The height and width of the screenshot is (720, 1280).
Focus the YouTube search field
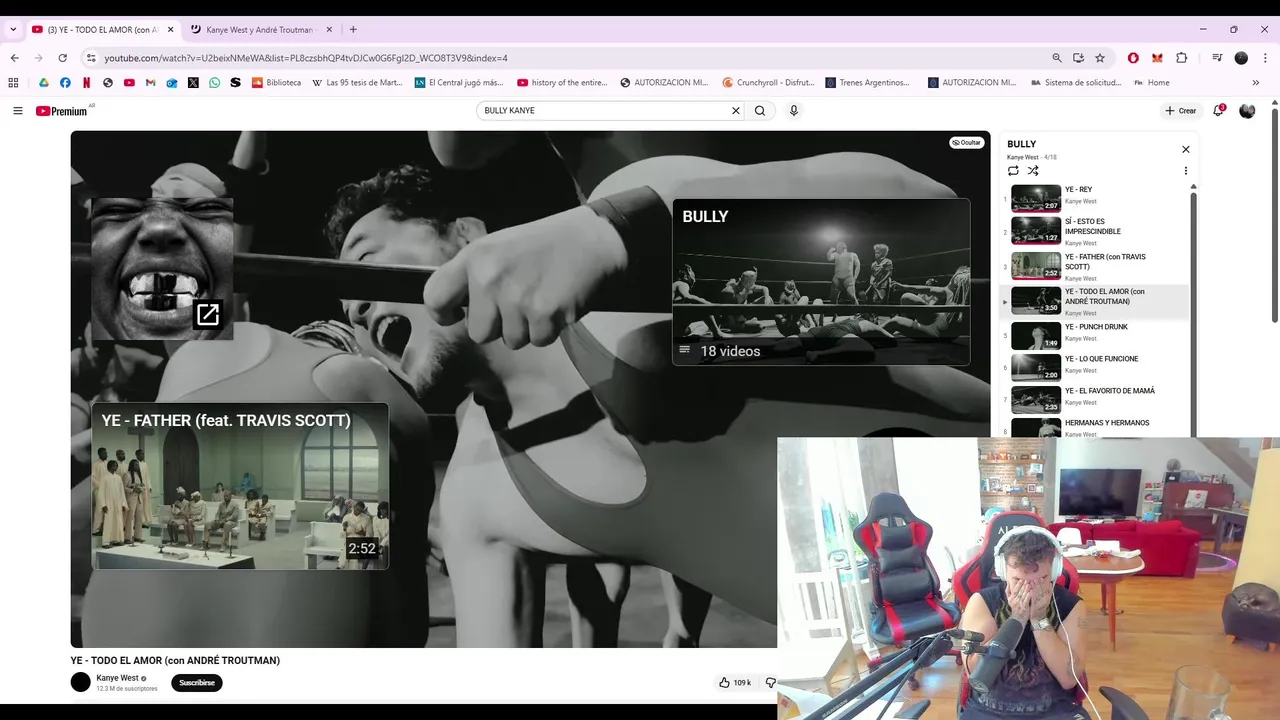605,111
